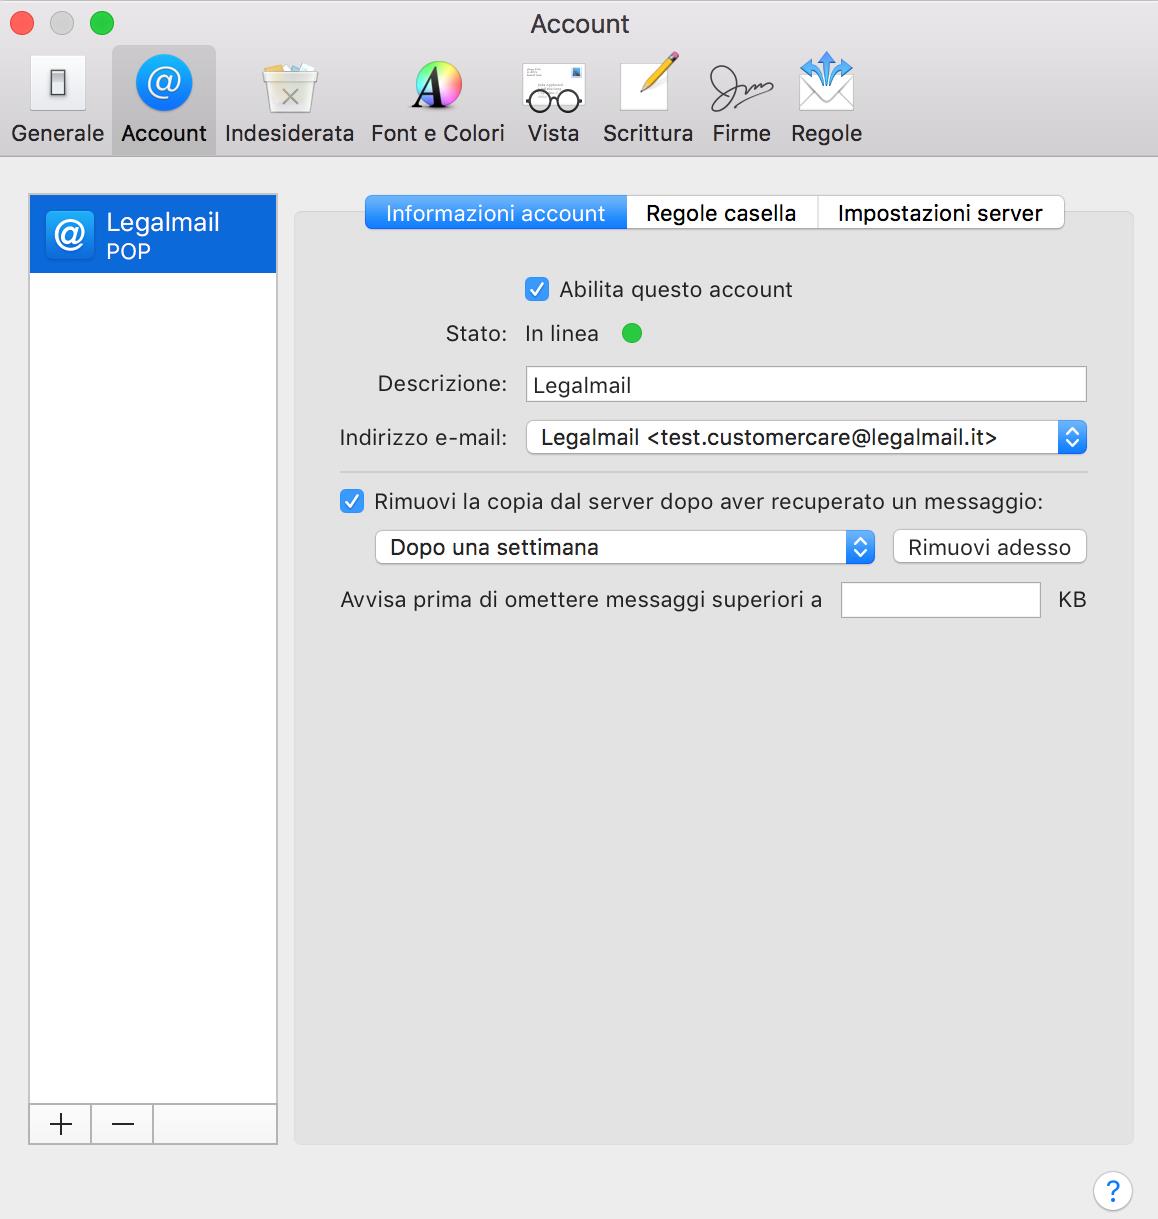Switch to Impostazioni server tab

[940, 213]
